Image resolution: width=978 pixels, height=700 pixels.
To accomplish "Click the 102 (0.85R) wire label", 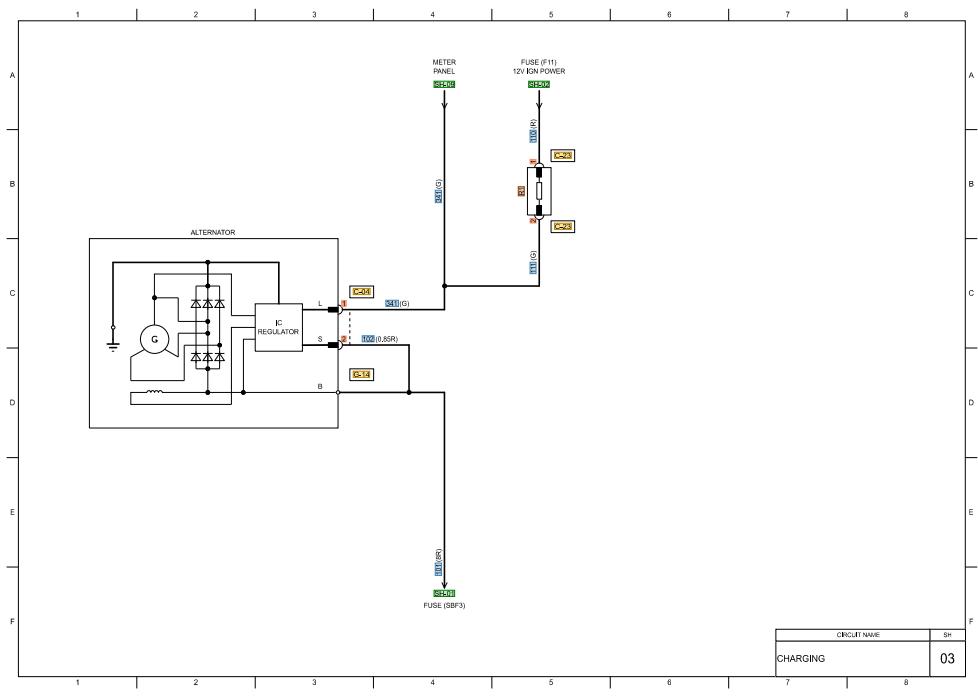I will tap(379, 340).
